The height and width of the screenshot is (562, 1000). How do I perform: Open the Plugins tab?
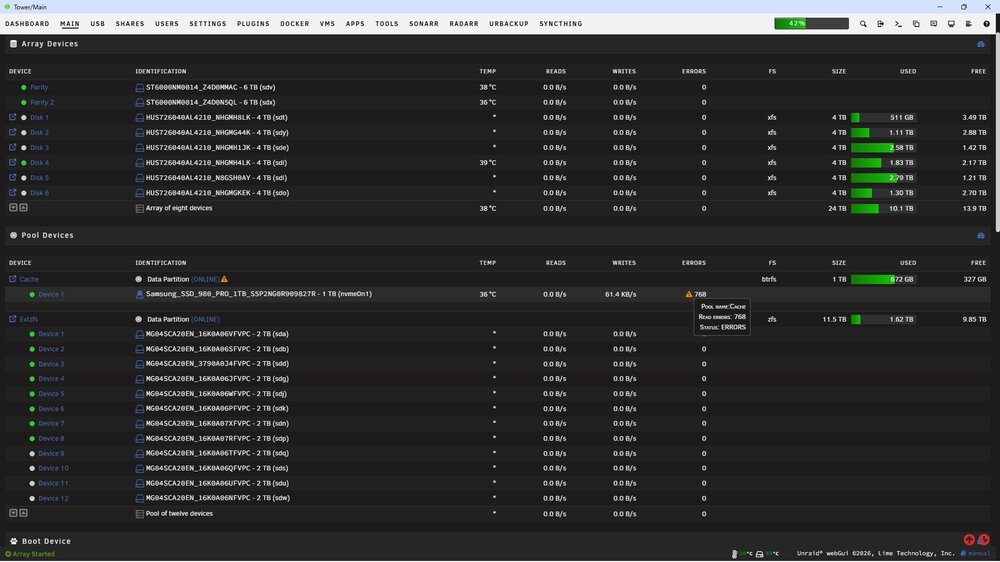pos(253,24)
